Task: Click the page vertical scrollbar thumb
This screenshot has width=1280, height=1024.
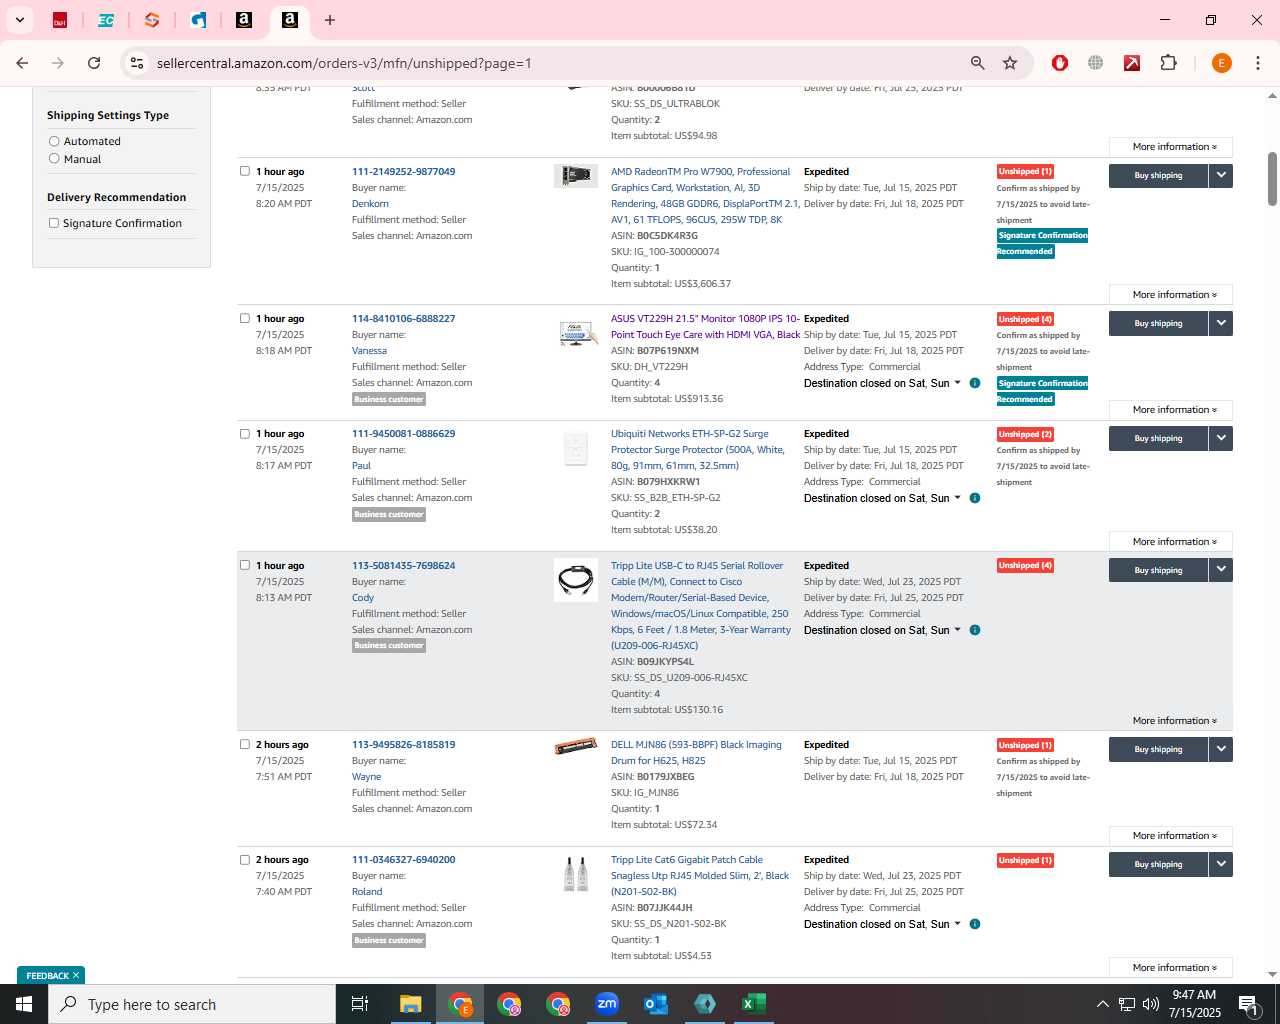Action: [x=1272, y=178]
